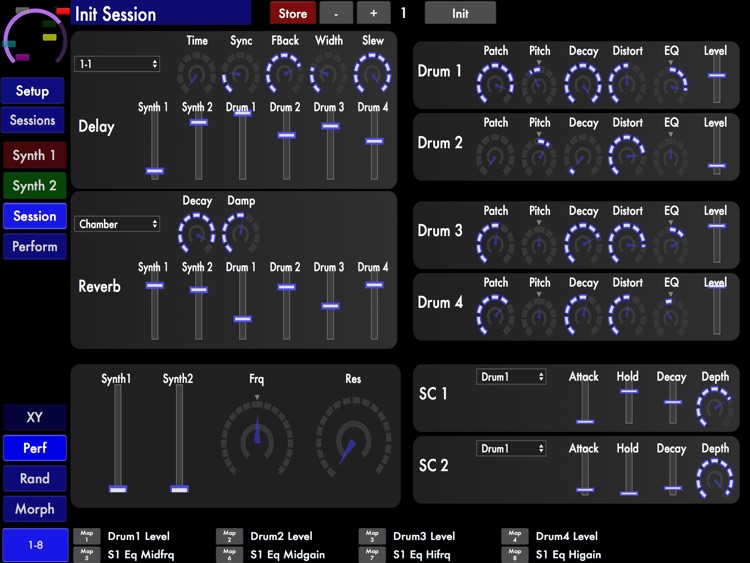Toggle the XY mode button
The width and height of the screenshot is (750, 563).
pyautogui.click(x=34, y=417)
